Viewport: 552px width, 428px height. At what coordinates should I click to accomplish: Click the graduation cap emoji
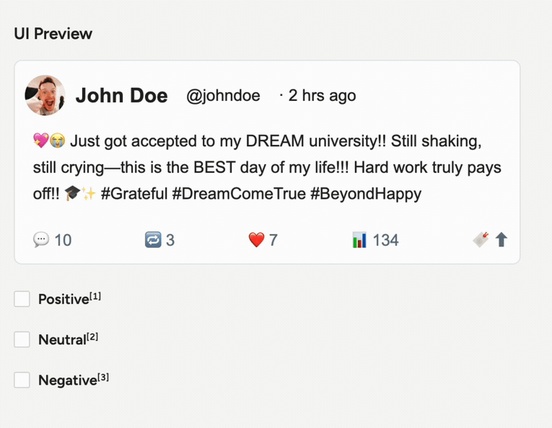(x=73, y=193)
